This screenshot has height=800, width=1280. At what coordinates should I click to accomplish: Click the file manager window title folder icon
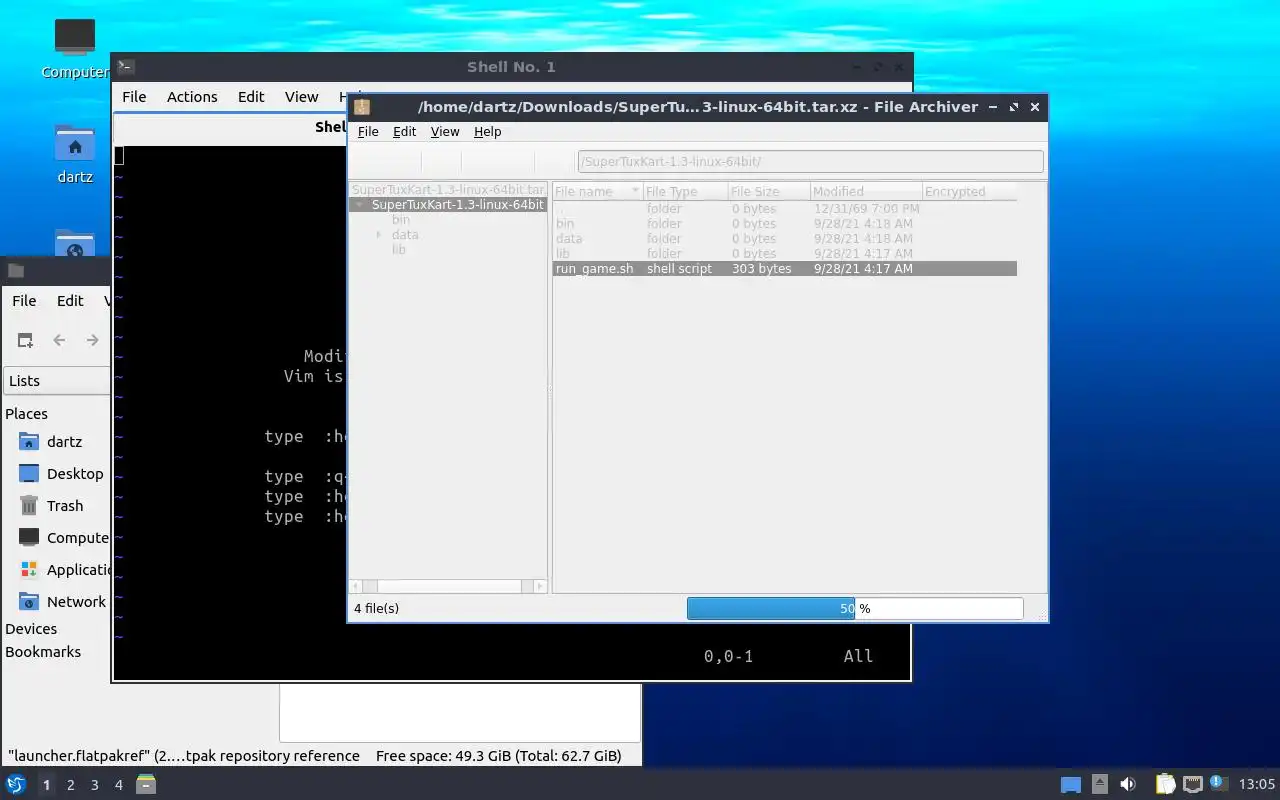tap(15, 270)
